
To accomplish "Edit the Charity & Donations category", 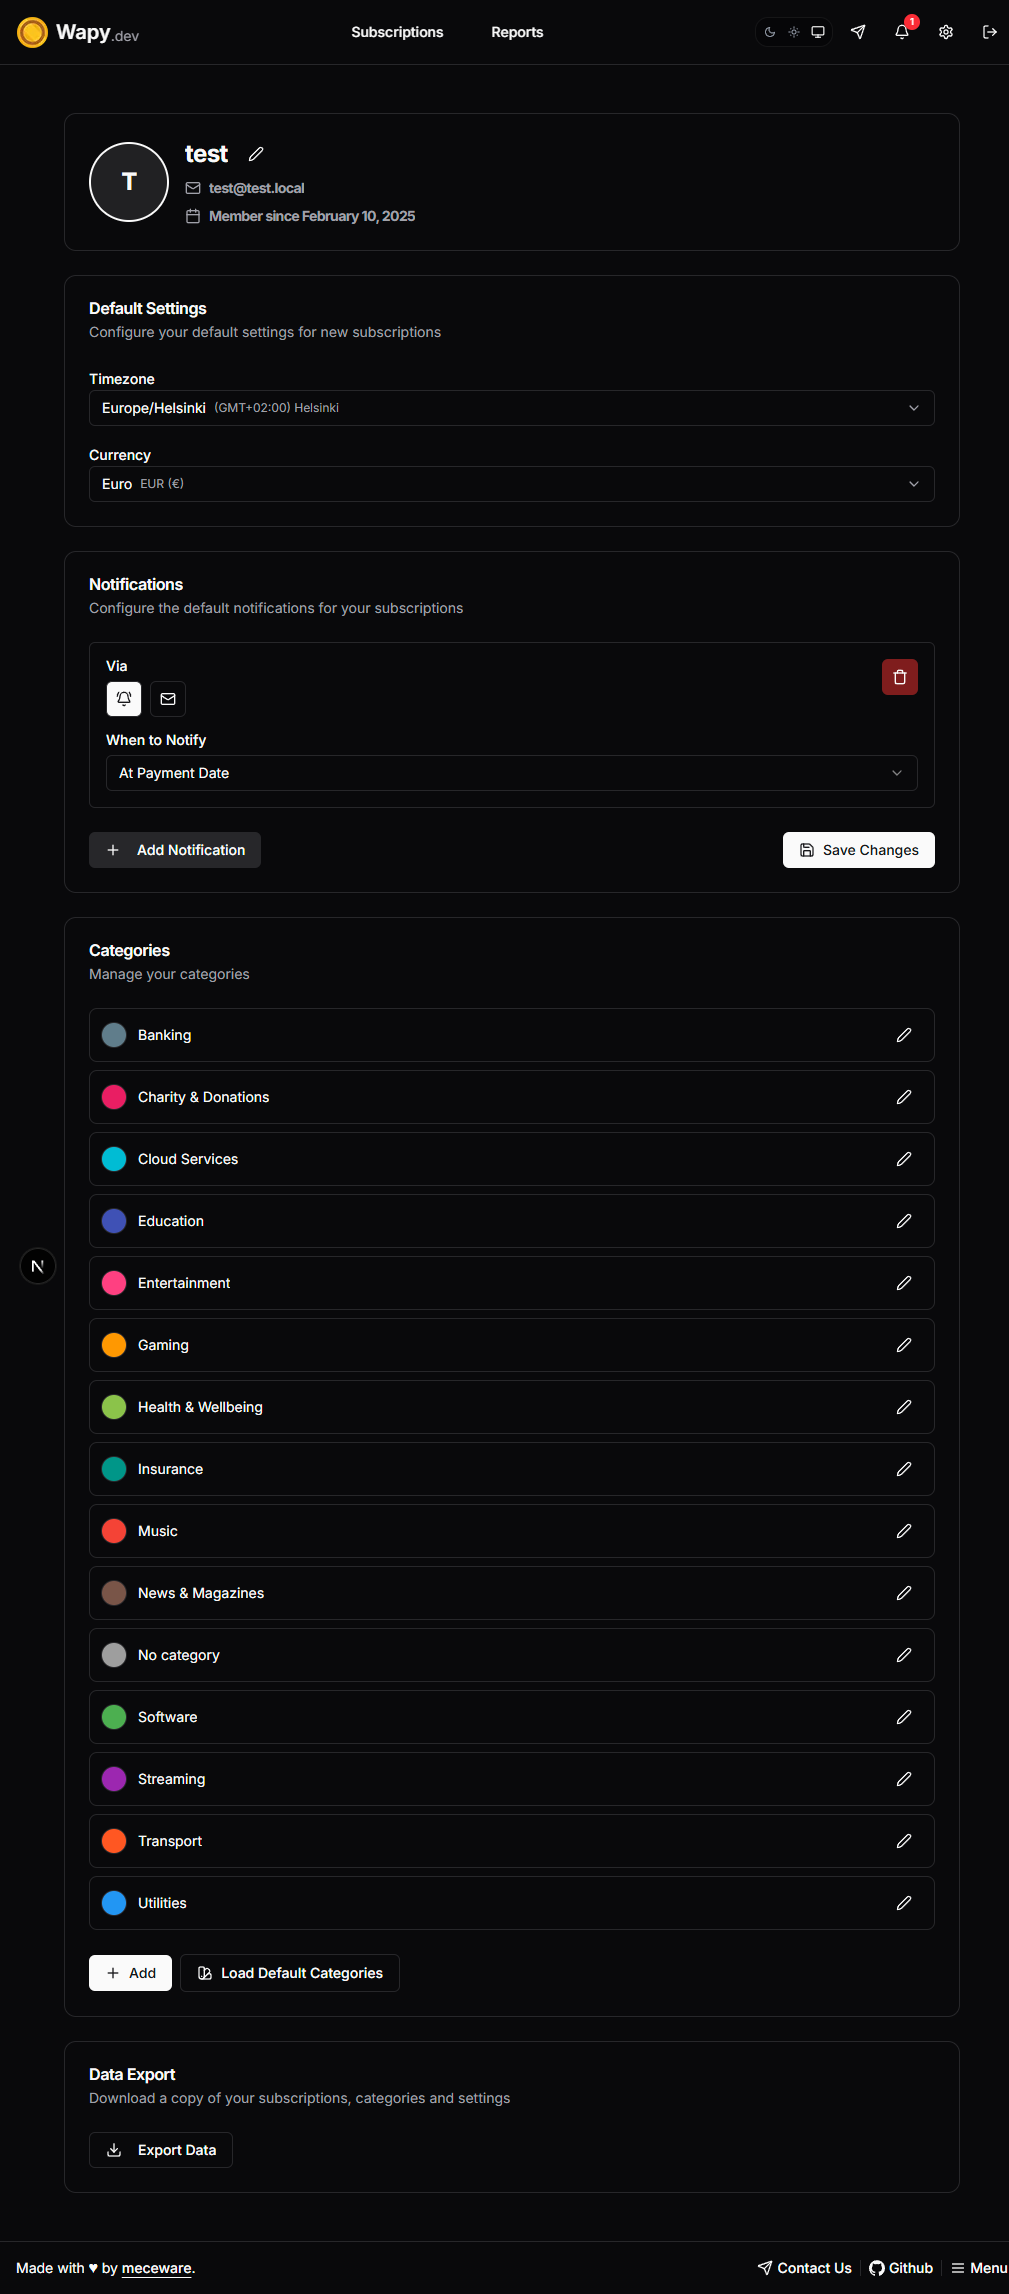I will (x=904, y=1097).
